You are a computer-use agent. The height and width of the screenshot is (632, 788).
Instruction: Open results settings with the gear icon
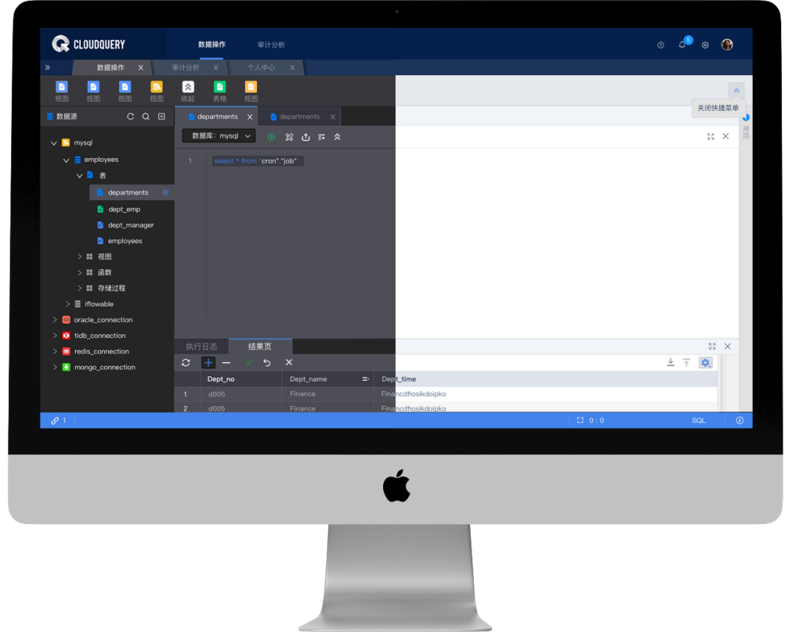point(705,363)
